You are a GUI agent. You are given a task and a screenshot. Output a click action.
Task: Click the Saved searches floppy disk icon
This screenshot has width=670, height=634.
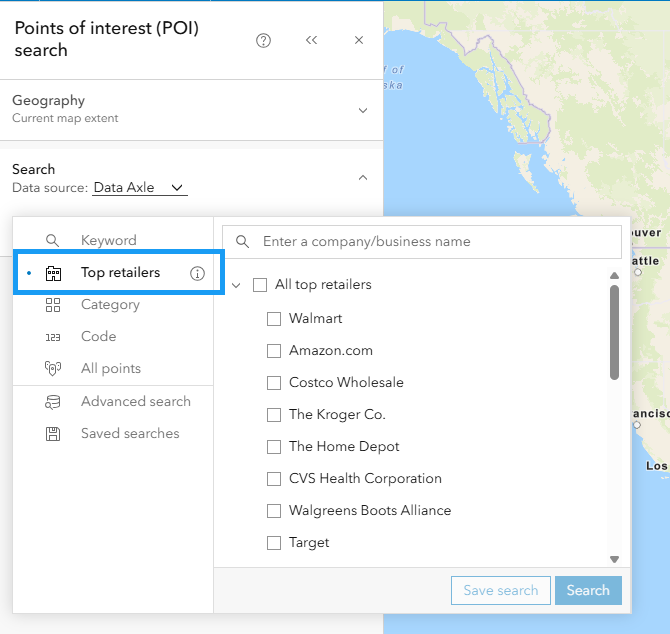tap(53, 434)
